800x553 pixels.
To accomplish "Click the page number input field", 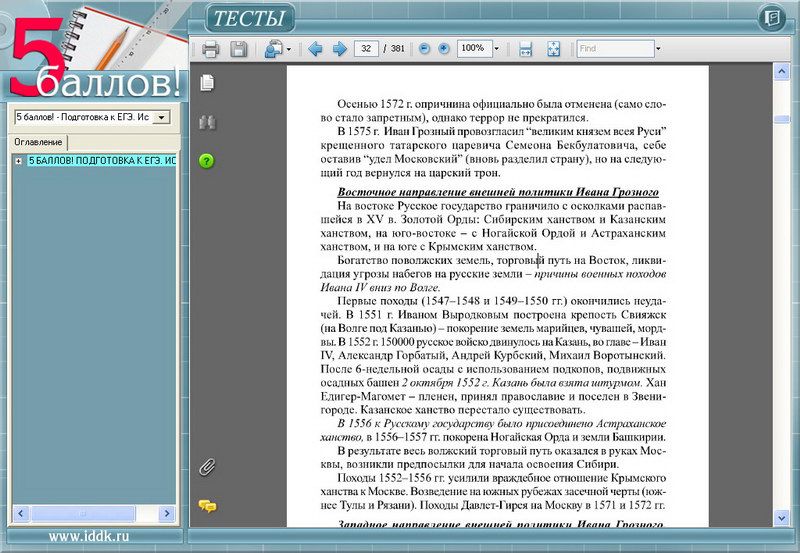I will click(x=367, y=48).
